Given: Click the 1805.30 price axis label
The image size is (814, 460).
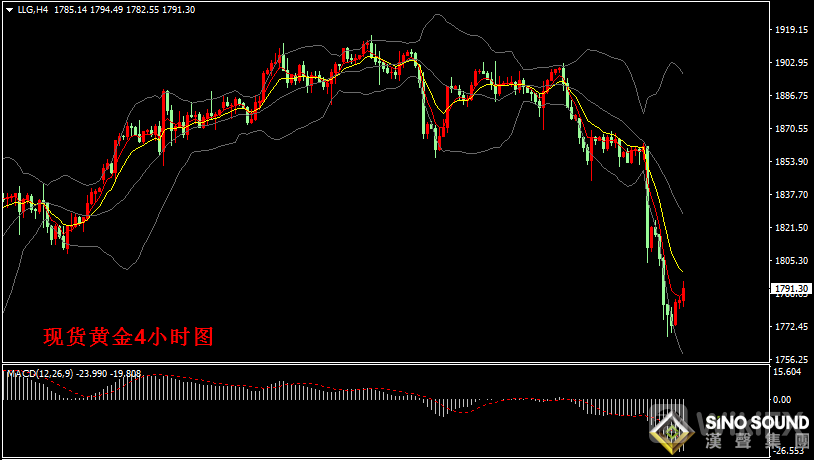Looking at the screenshot, I should (x=791, y=261).
